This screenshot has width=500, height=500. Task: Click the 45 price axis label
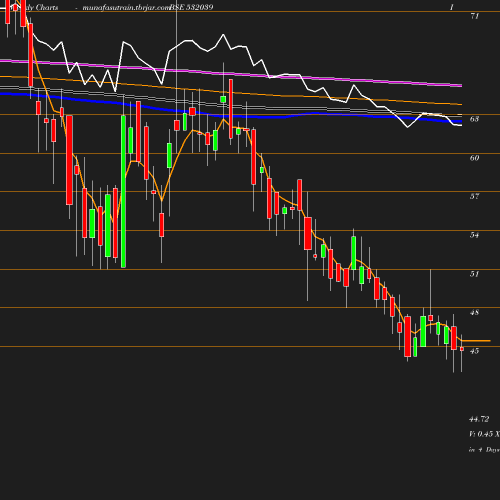coord(474,351)
